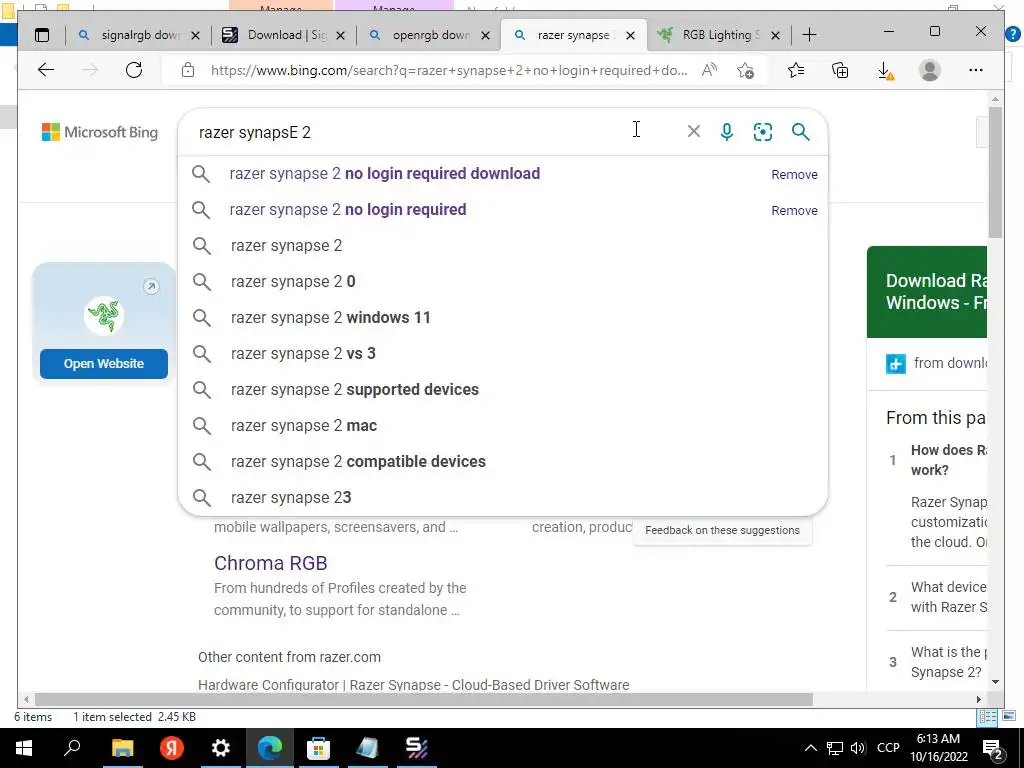Show hidden system tray icons
1024x768 pixels.
pos(810,748)
